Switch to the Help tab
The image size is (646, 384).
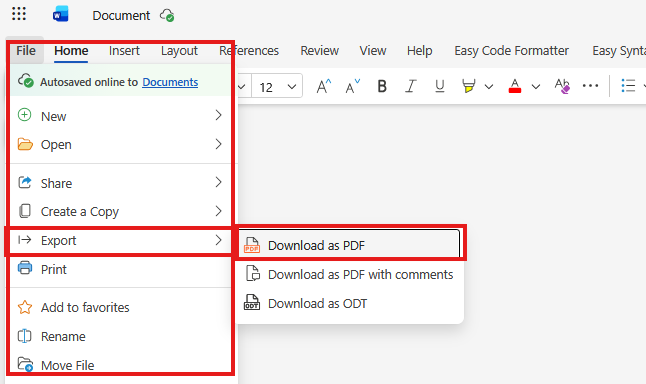click(x=419, y=51)
